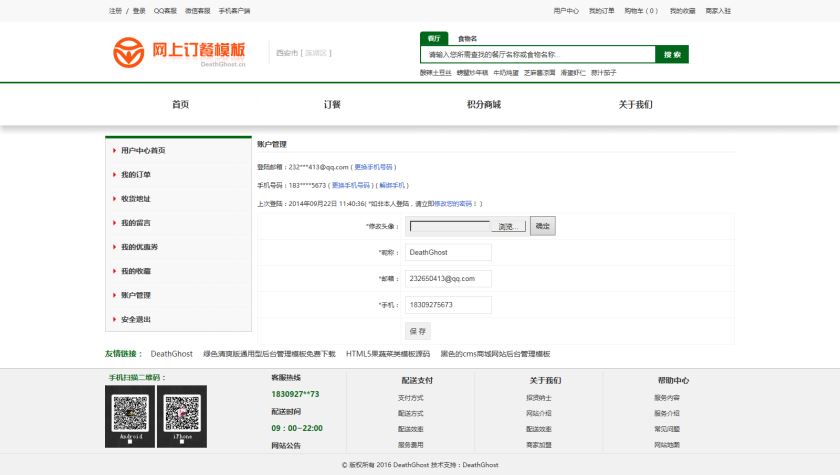Click the 客服热线 number 1830927**73

[x=295, y=394]
